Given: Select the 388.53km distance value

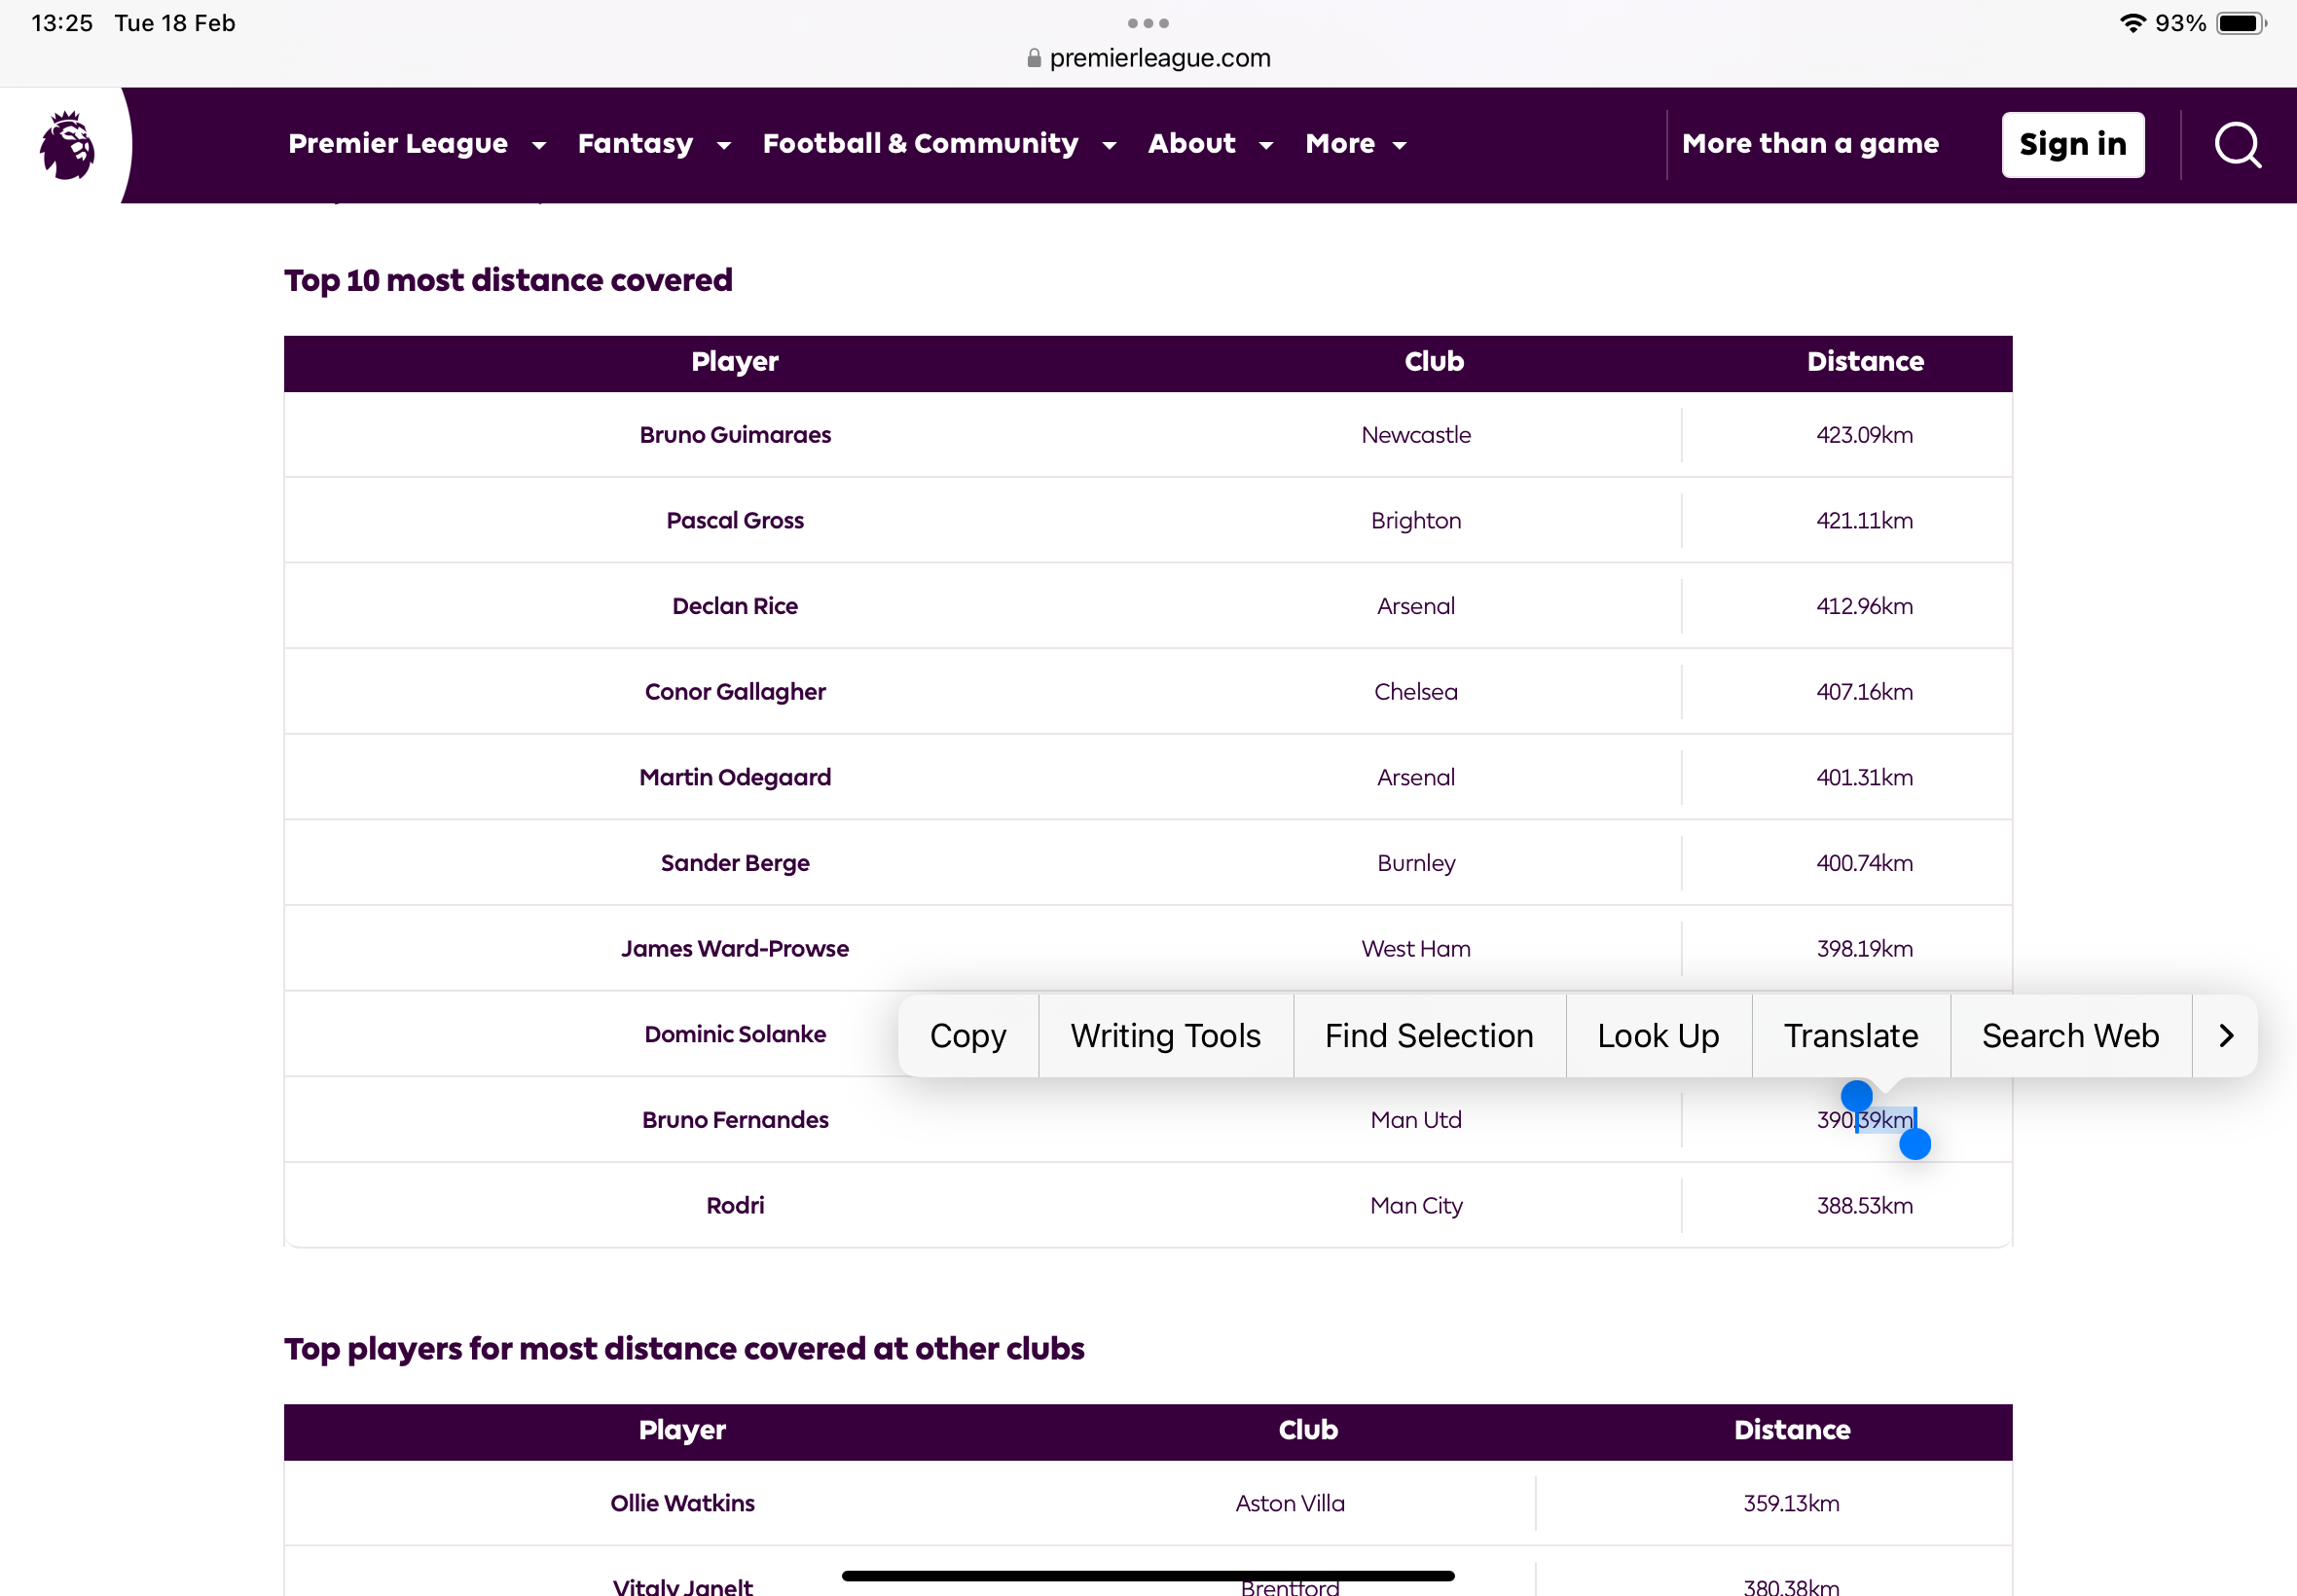Looking at the screenshot, I should (x=1864, y=1206).
